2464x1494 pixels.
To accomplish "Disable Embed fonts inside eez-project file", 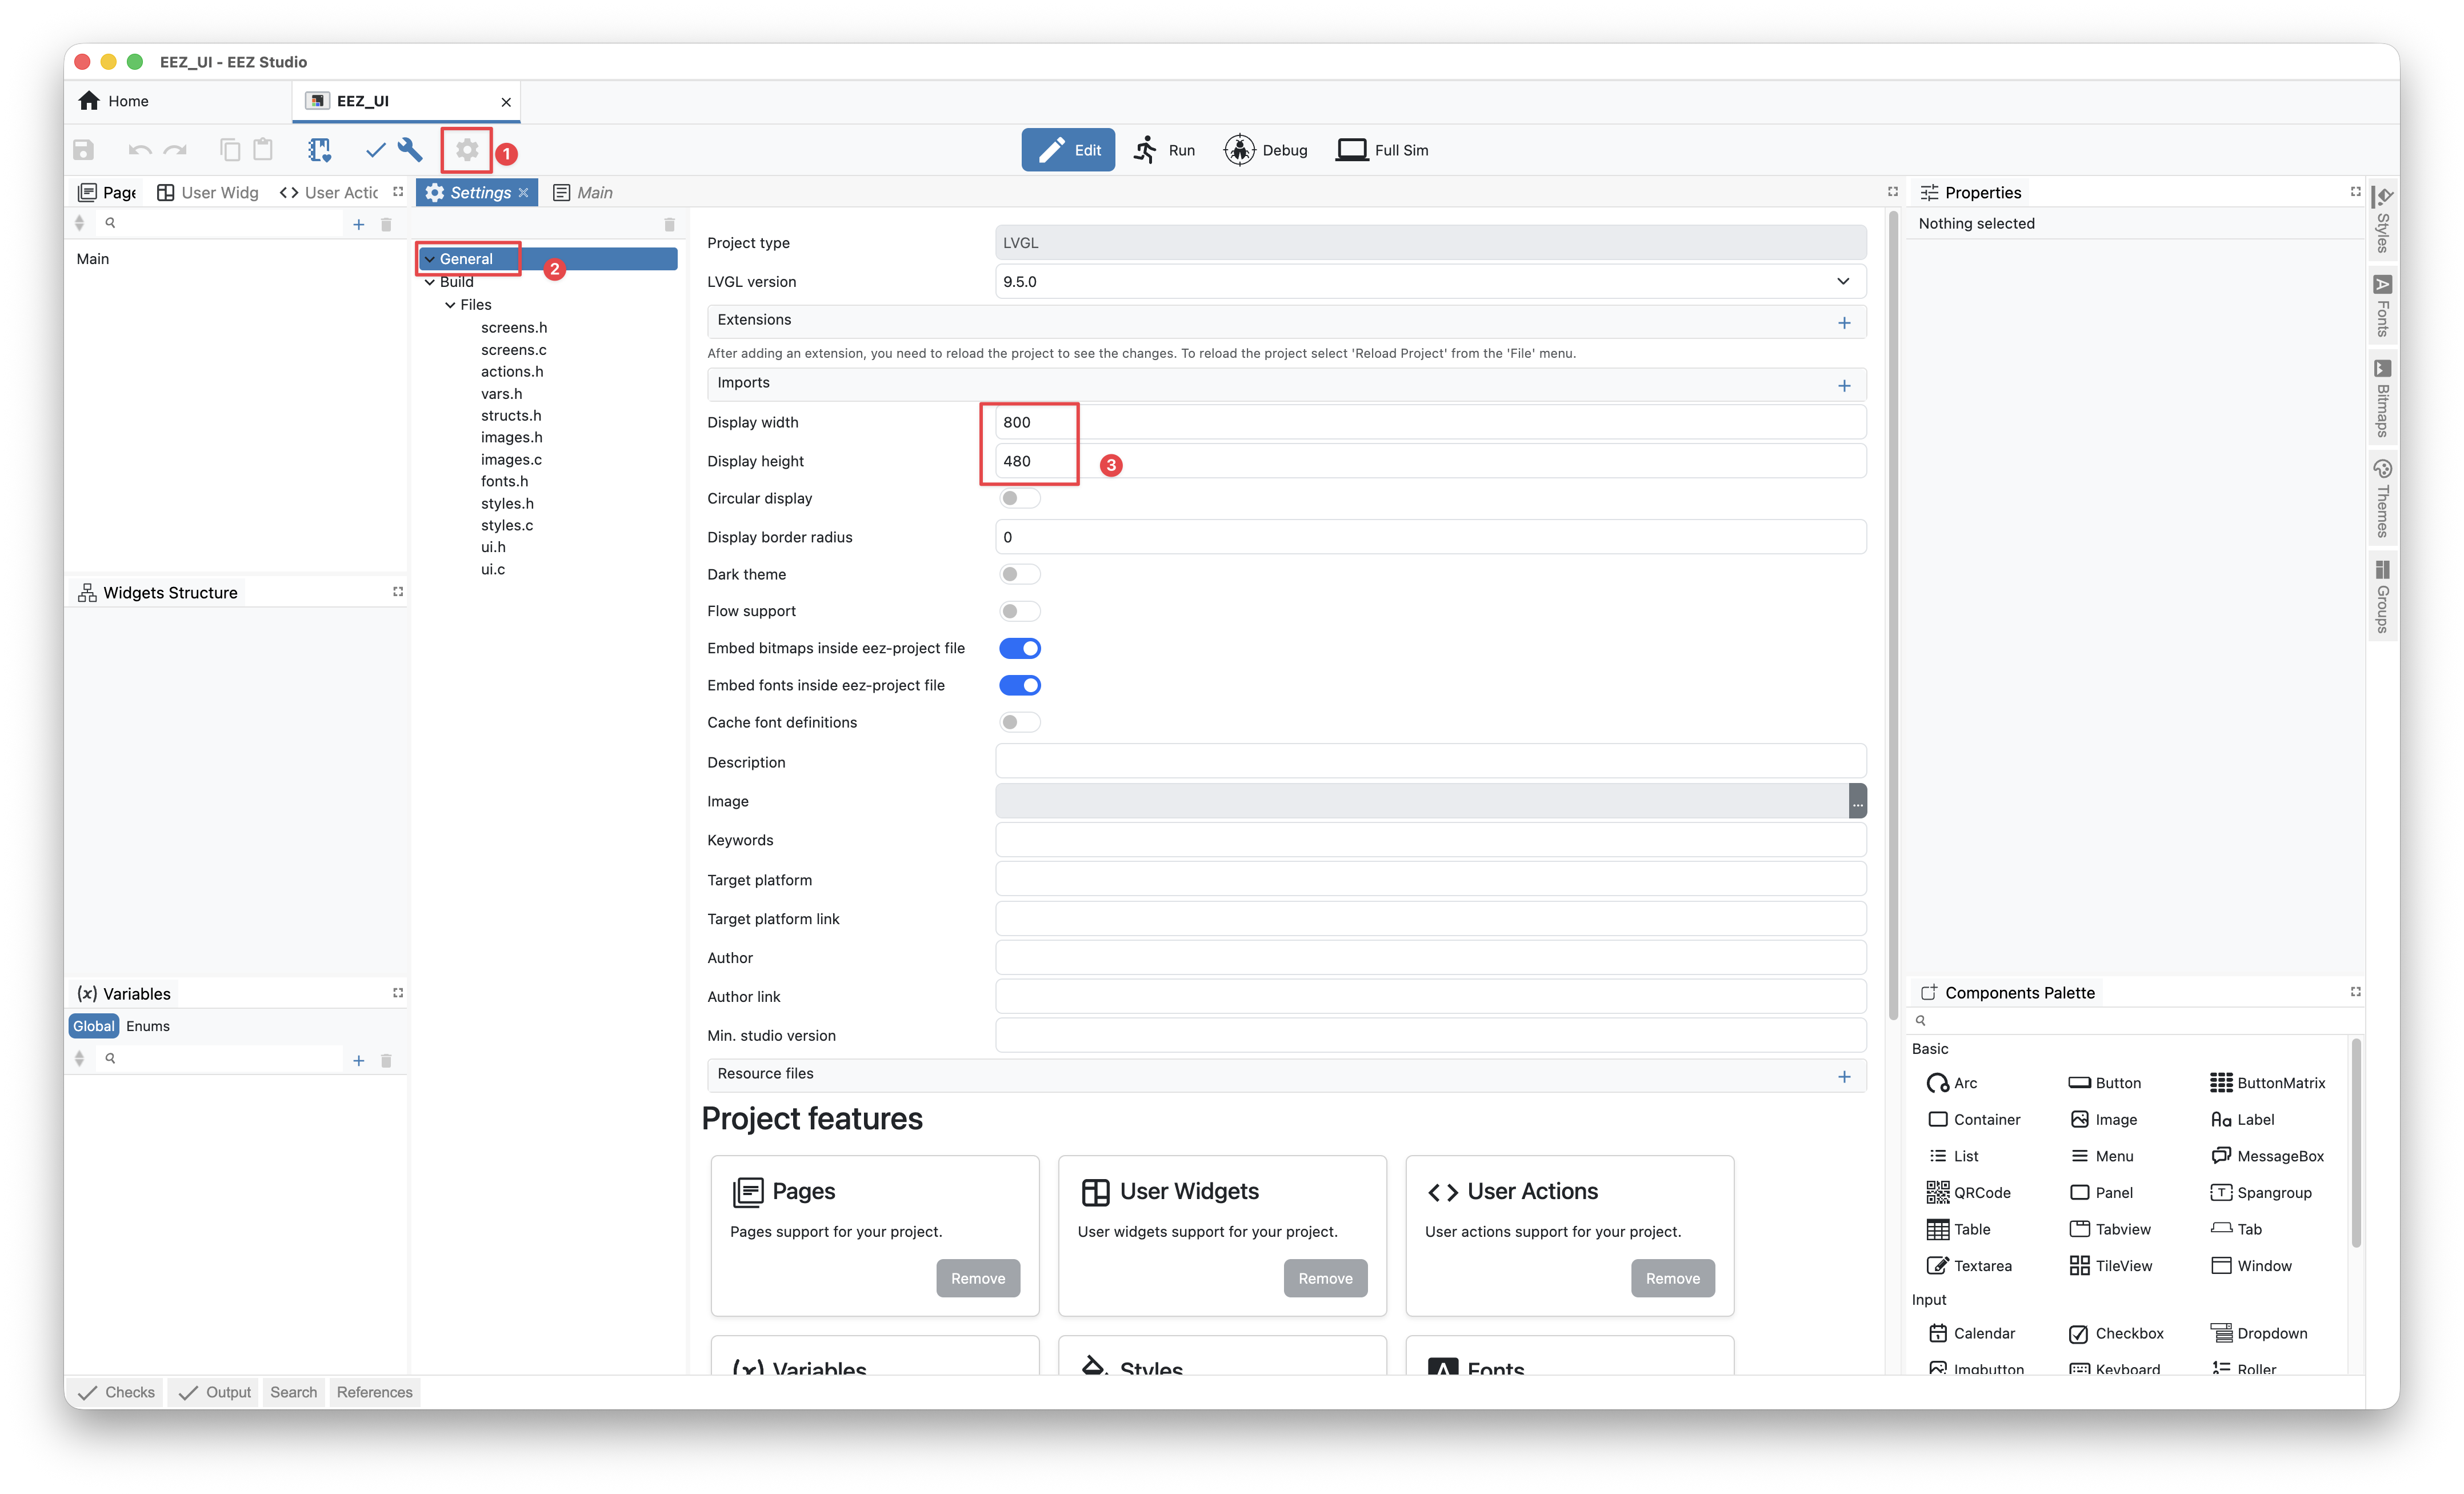I will [1019, 685].
